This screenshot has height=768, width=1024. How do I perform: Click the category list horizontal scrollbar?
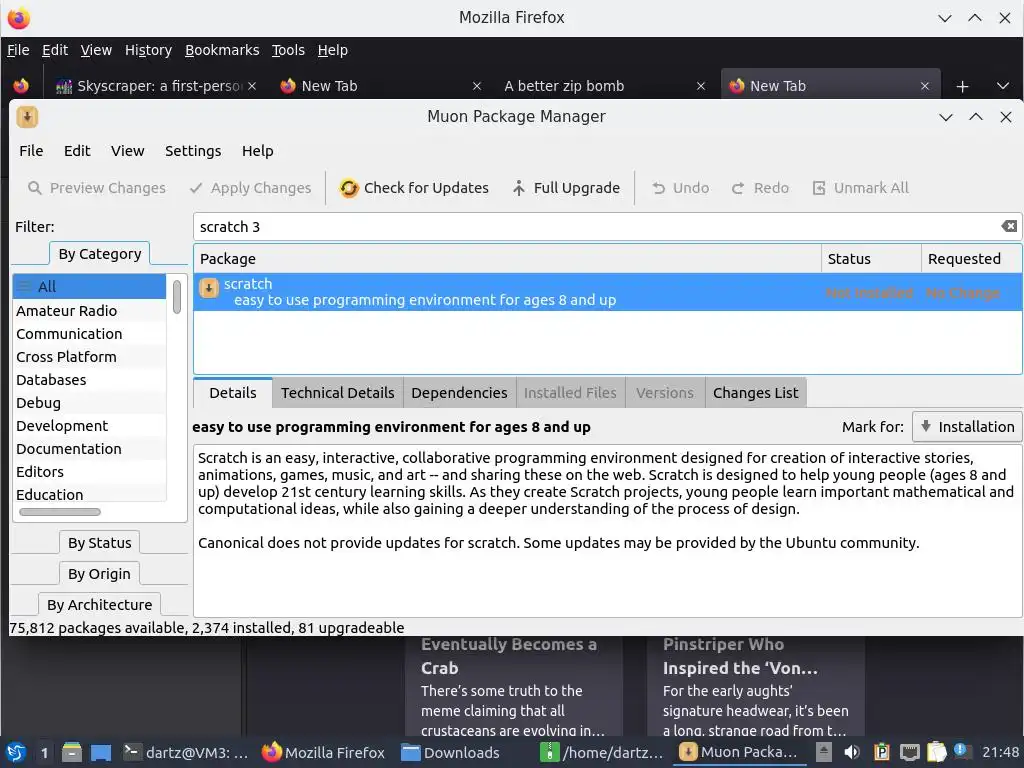pos(60,512)
